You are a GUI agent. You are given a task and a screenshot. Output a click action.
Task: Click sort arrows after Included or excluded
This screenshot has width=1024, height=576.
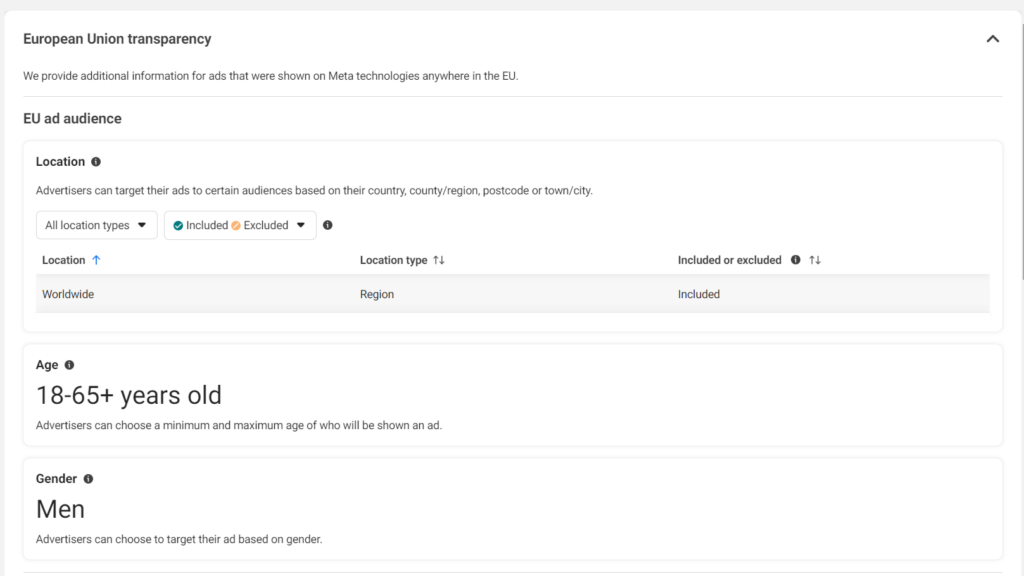pyautogui.click(x=815, y=260)
